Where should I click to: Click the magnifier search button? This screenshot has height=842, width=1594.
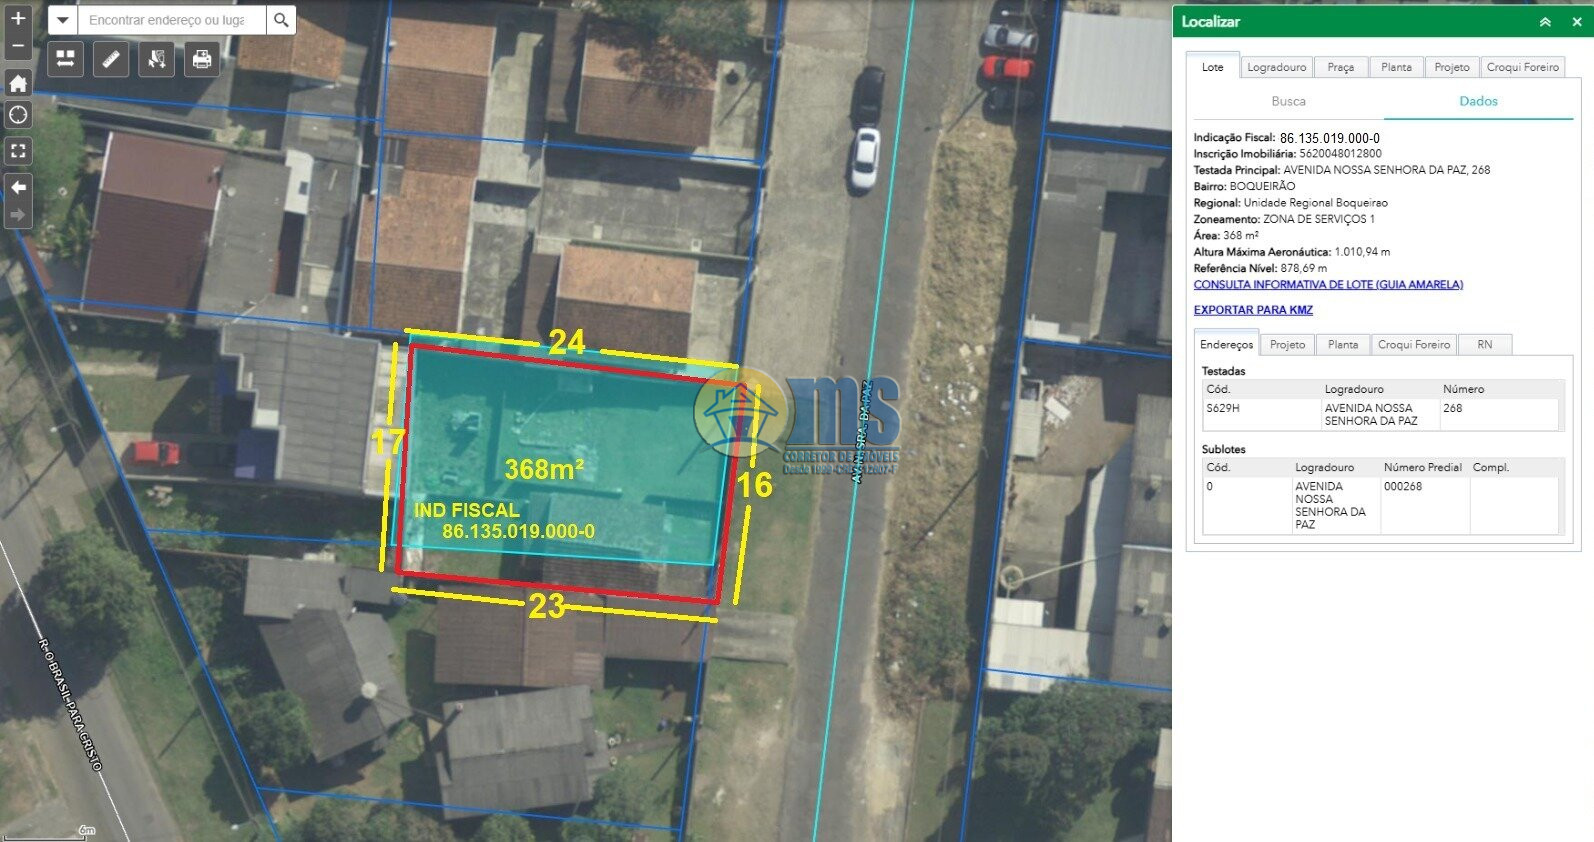281,20
